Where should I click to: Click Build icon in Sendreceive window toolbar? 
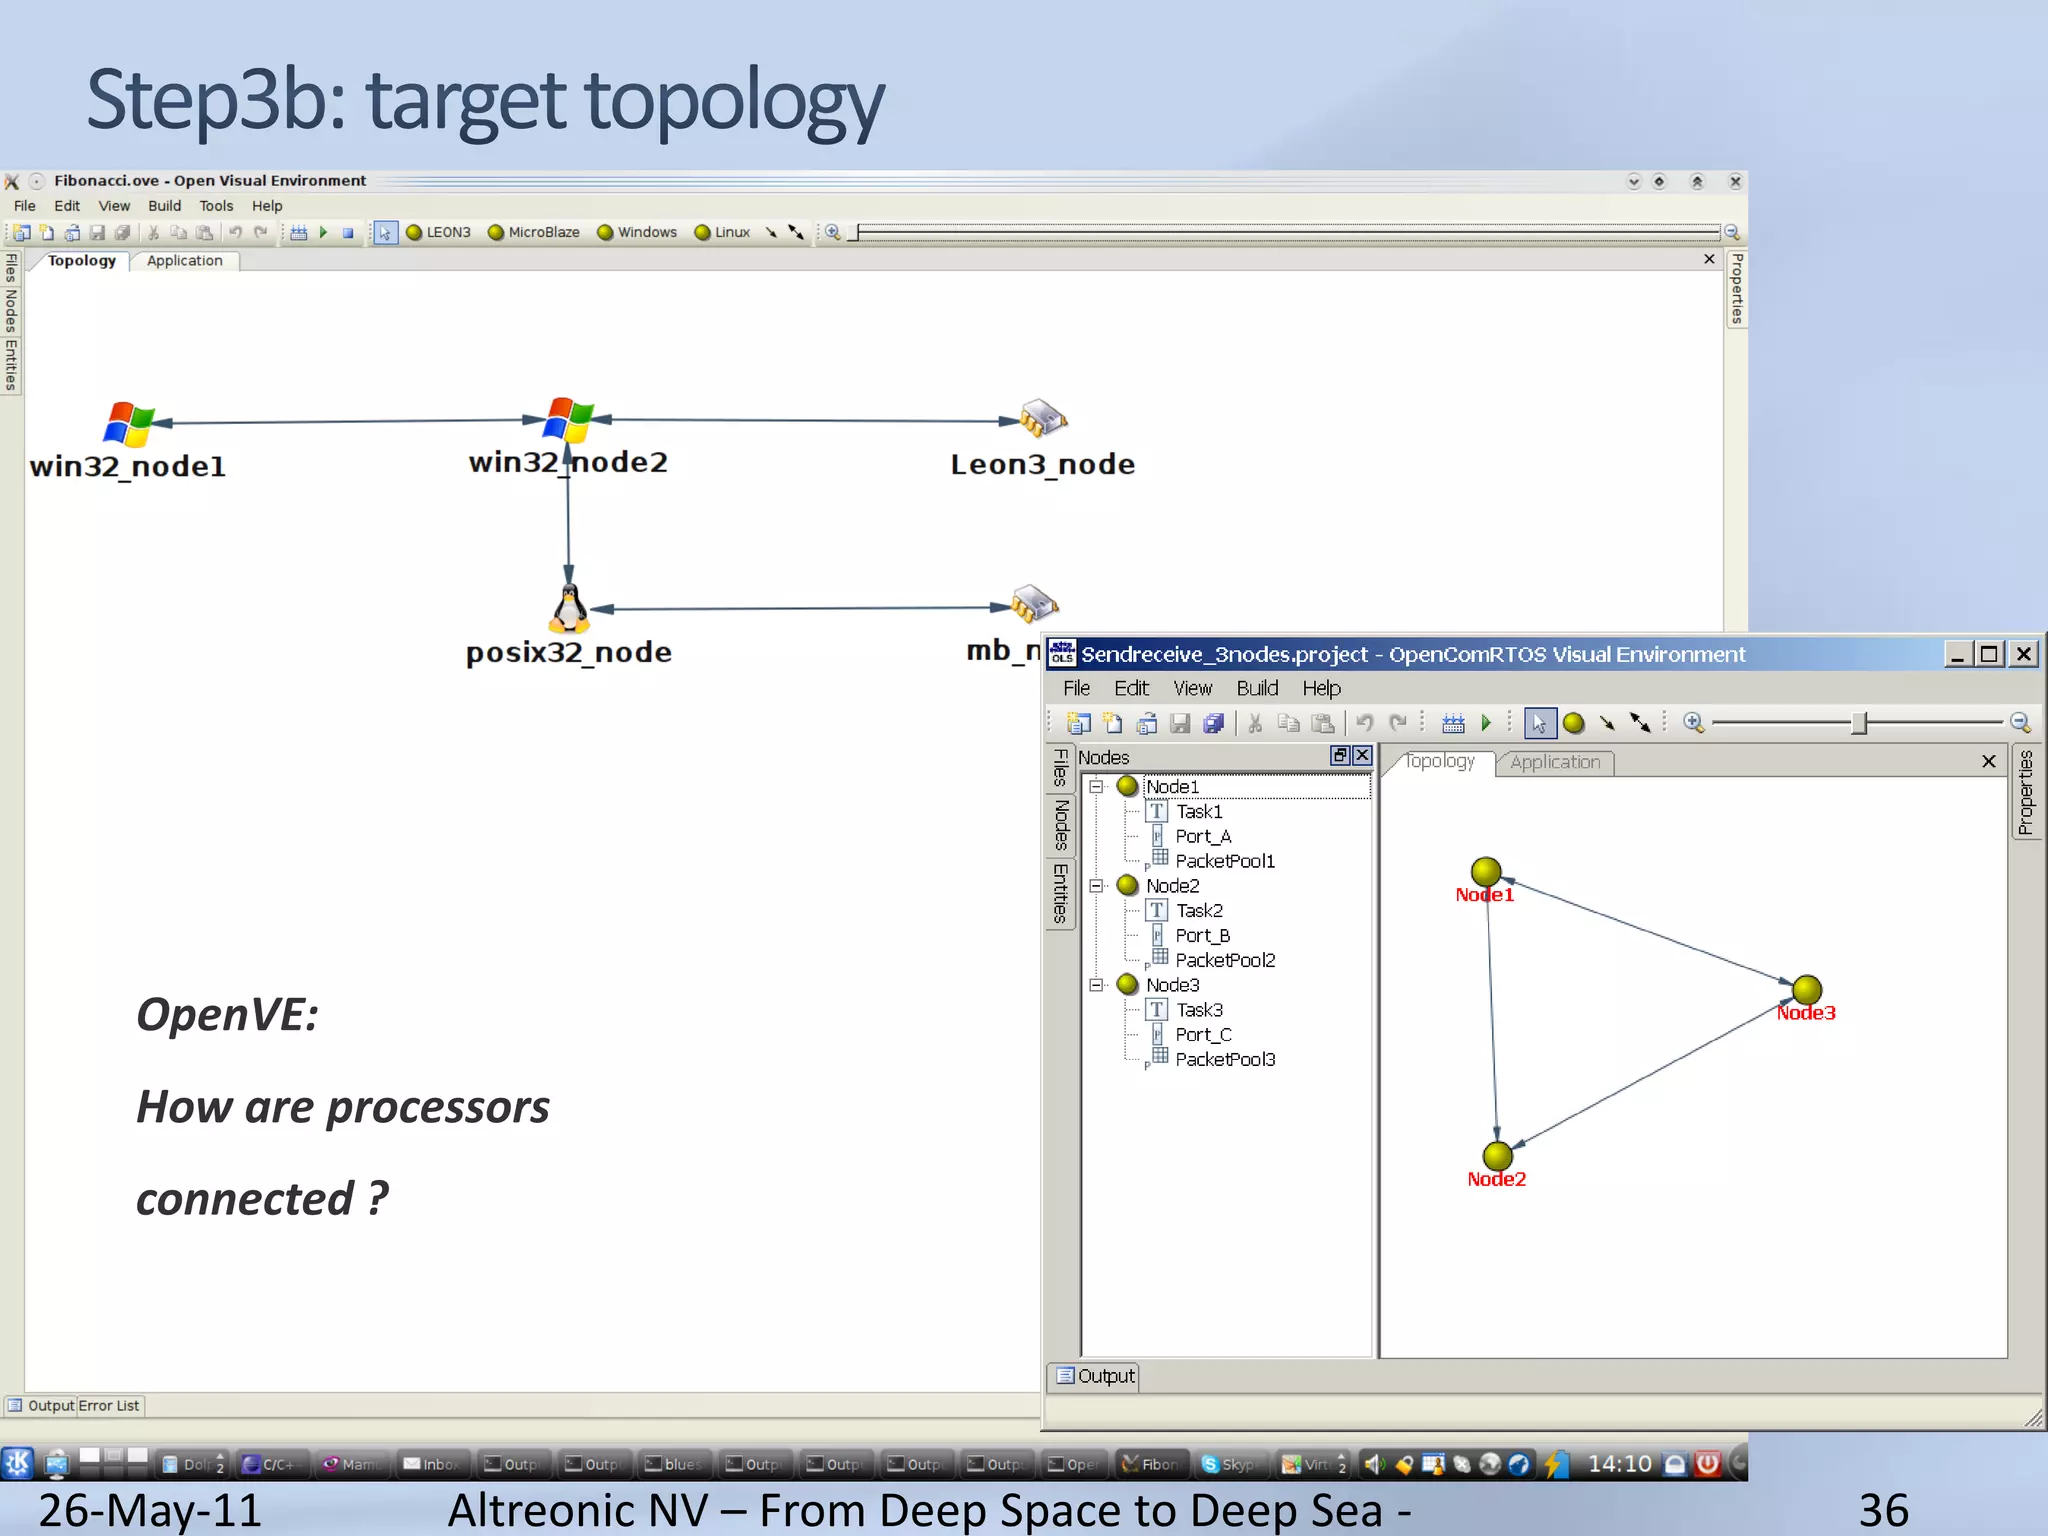(1453, 723)
